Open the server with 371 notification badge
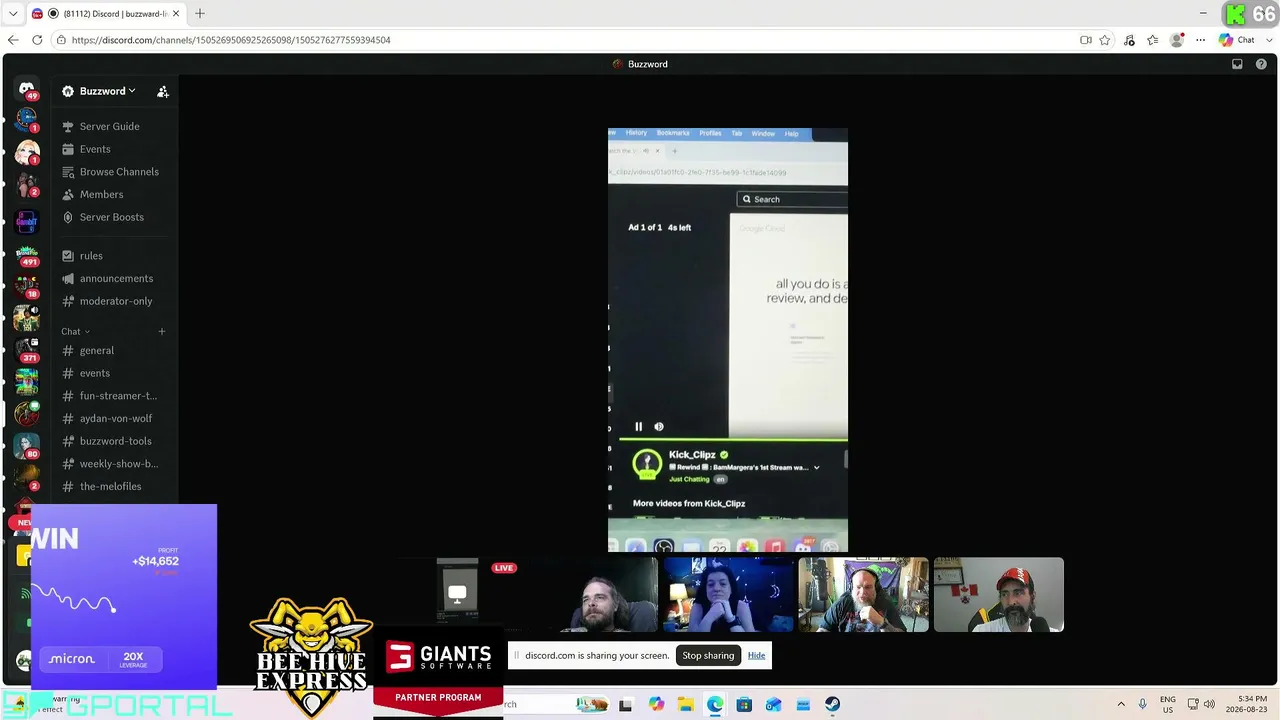The image size is (1280, 720). (x=27, y=349)
